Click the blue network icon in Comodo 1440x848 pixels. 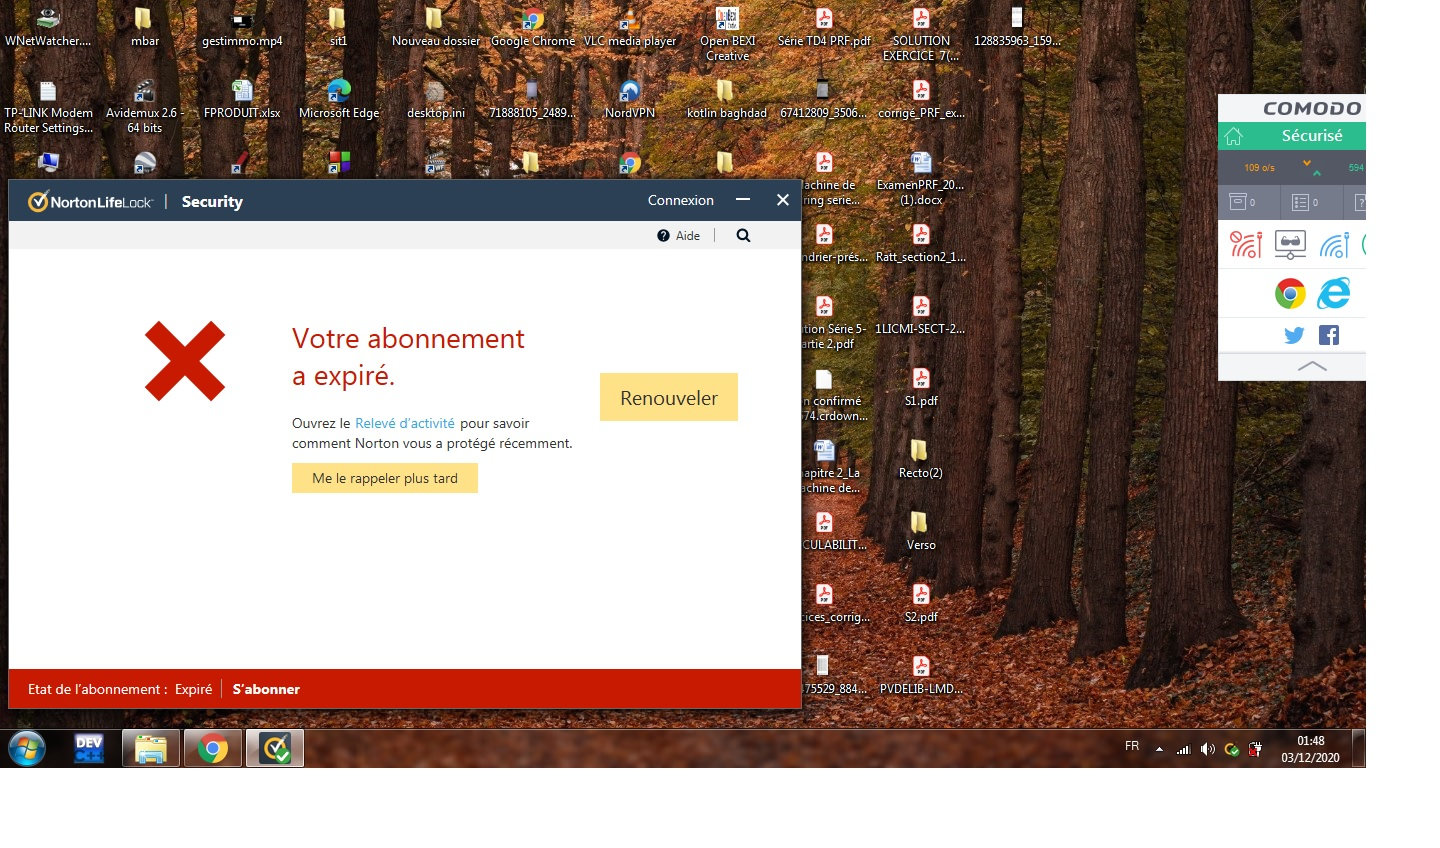point(1334,244)
